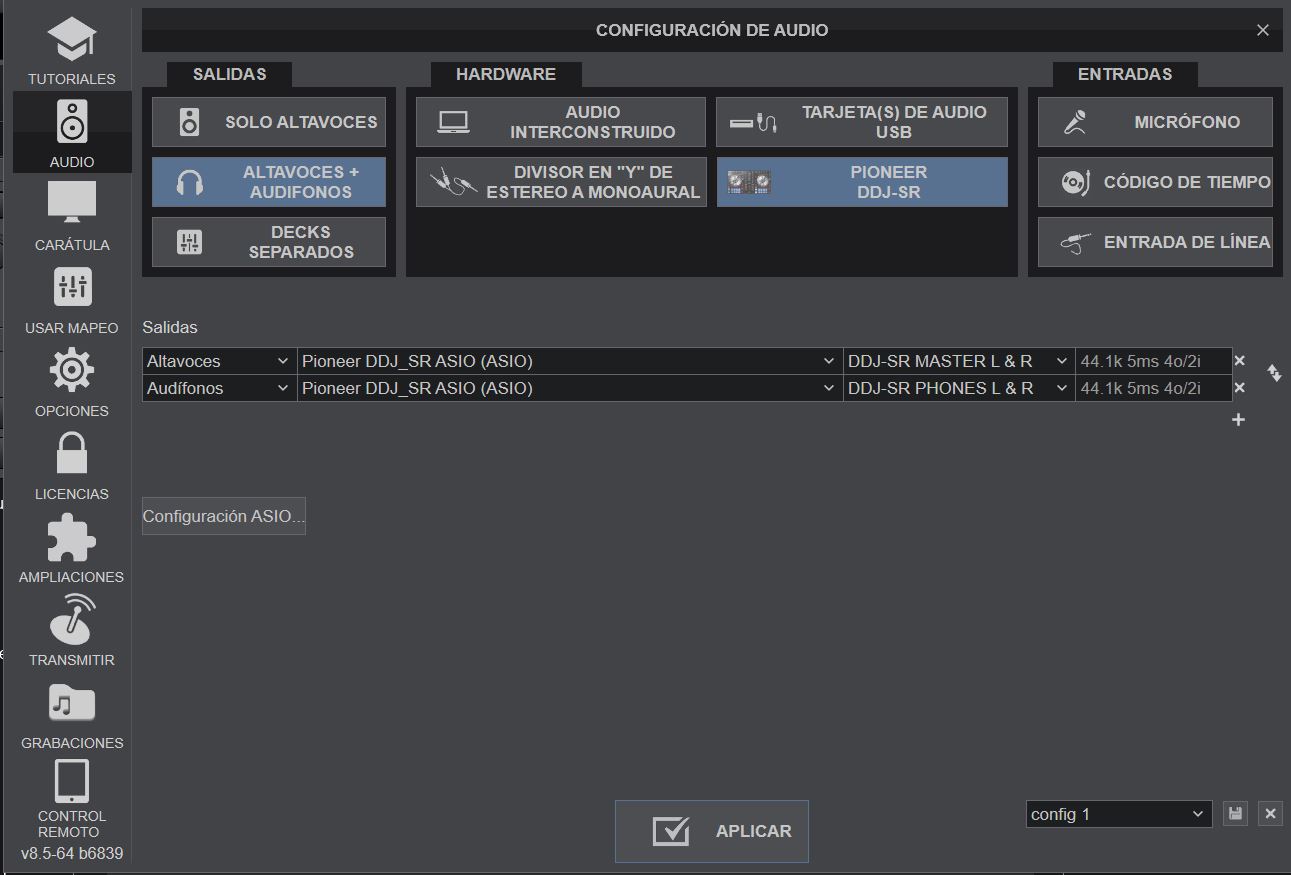The image size is (1291, 875).
Task: Open the Tutoriales section in sidebar
Action: pos(72,50)
